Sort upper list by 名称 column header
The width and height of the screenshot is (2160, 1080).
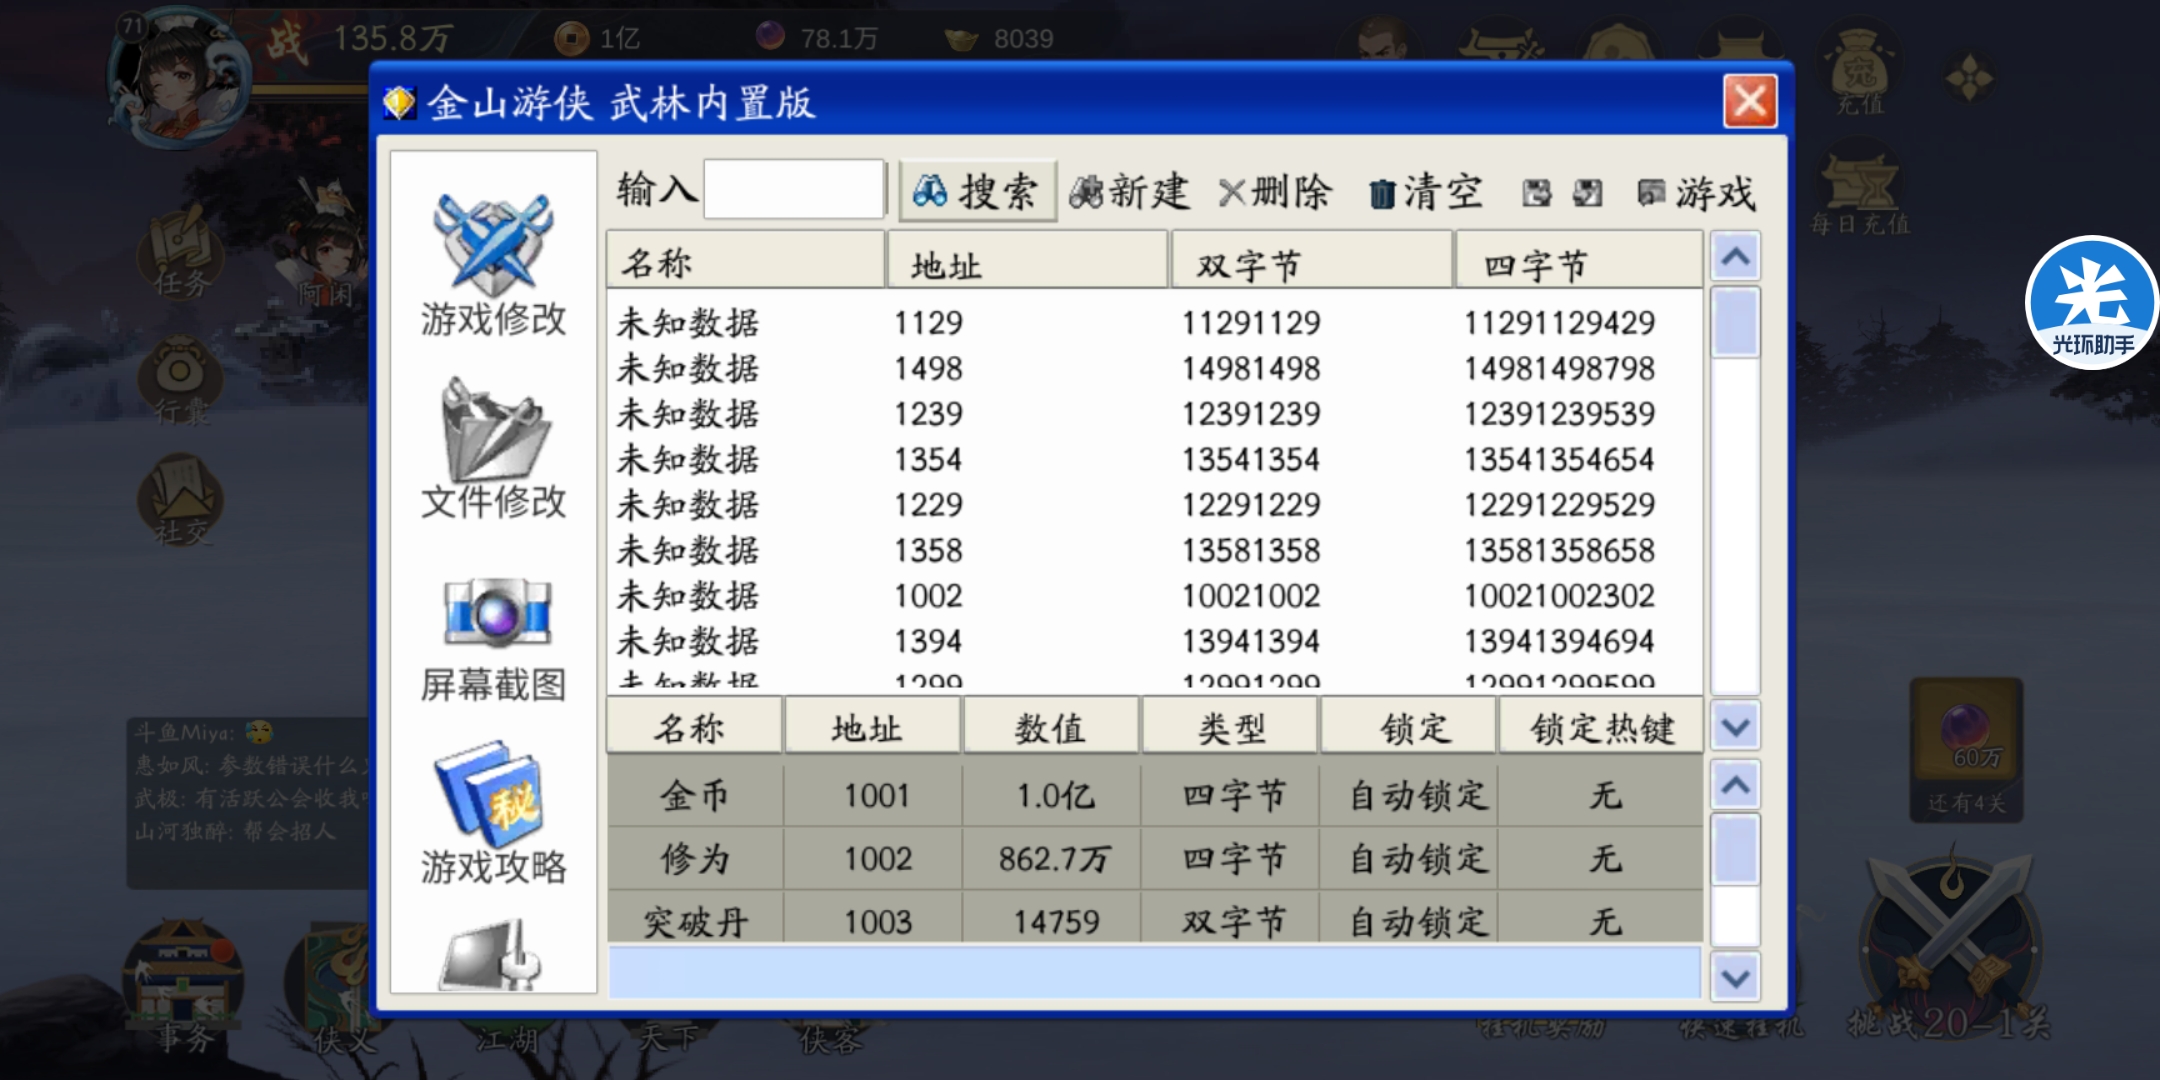coord(746,261)
